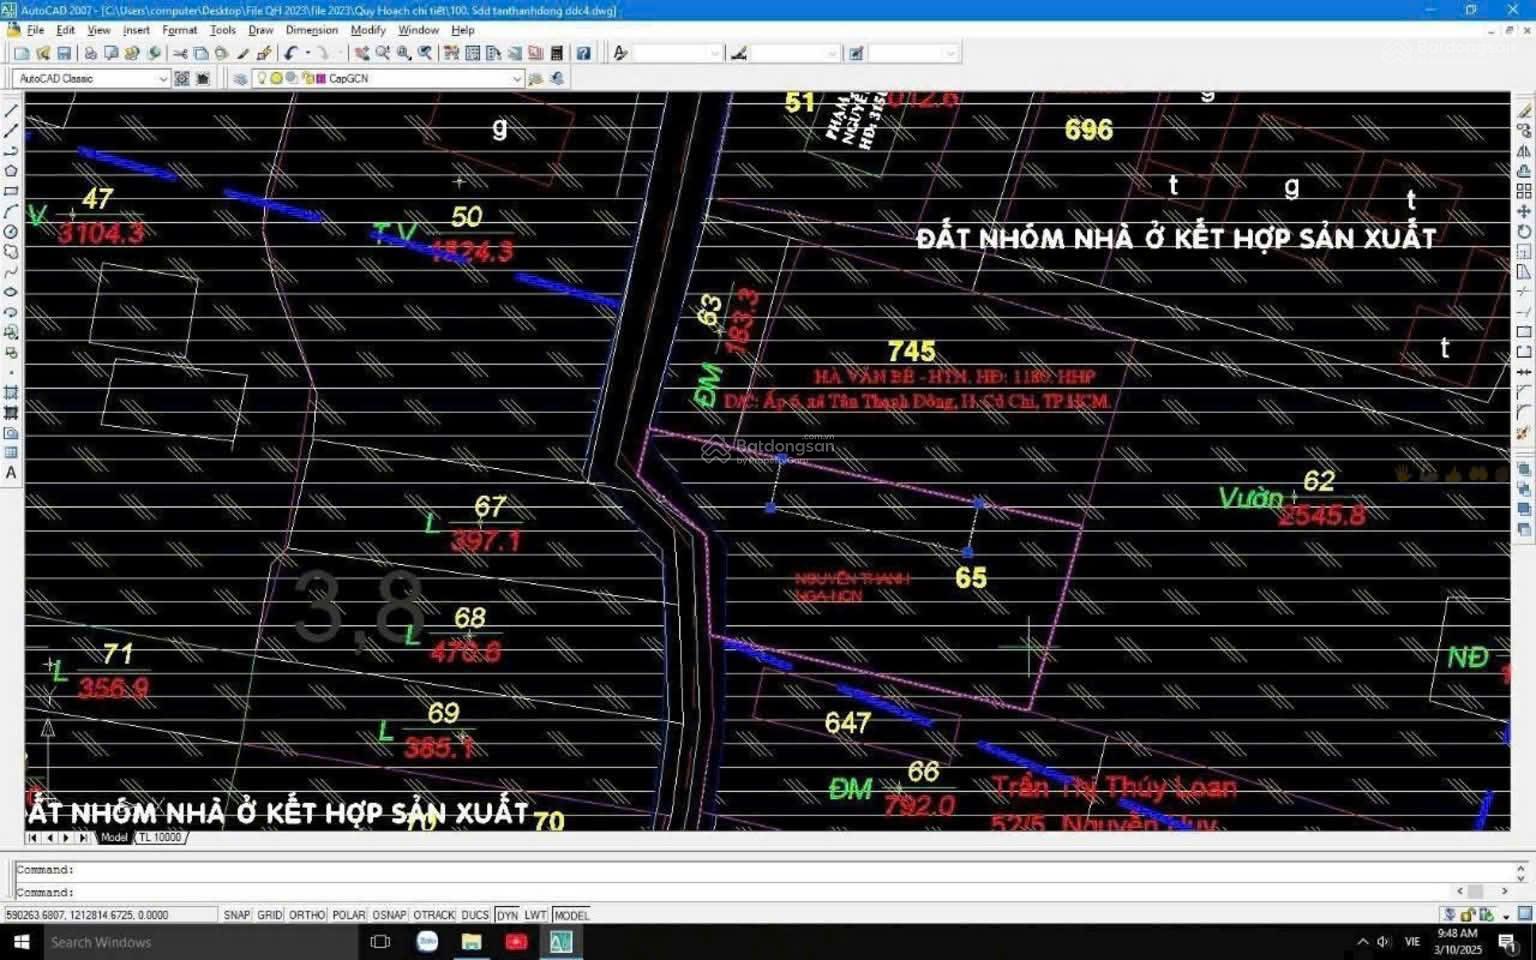The image size is (1536, 960).
Task: Open the Modify menu
Action: (x=368, y=30)
